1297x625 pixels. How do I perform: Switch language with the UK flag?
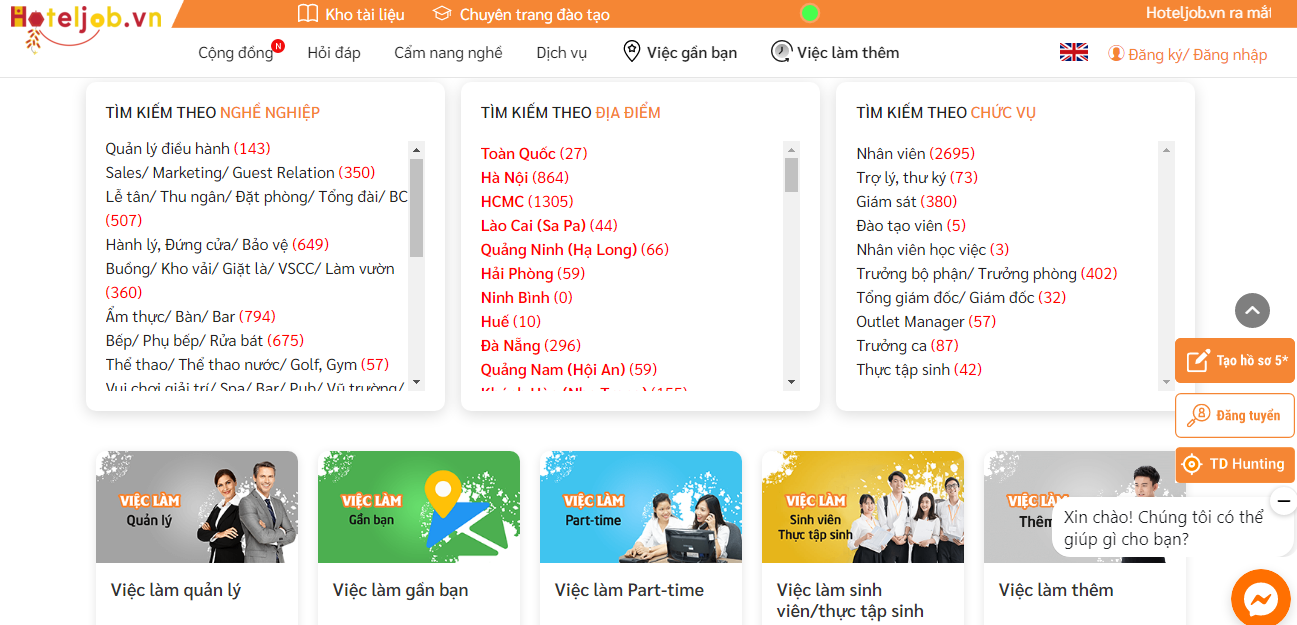pos(1074,52)
